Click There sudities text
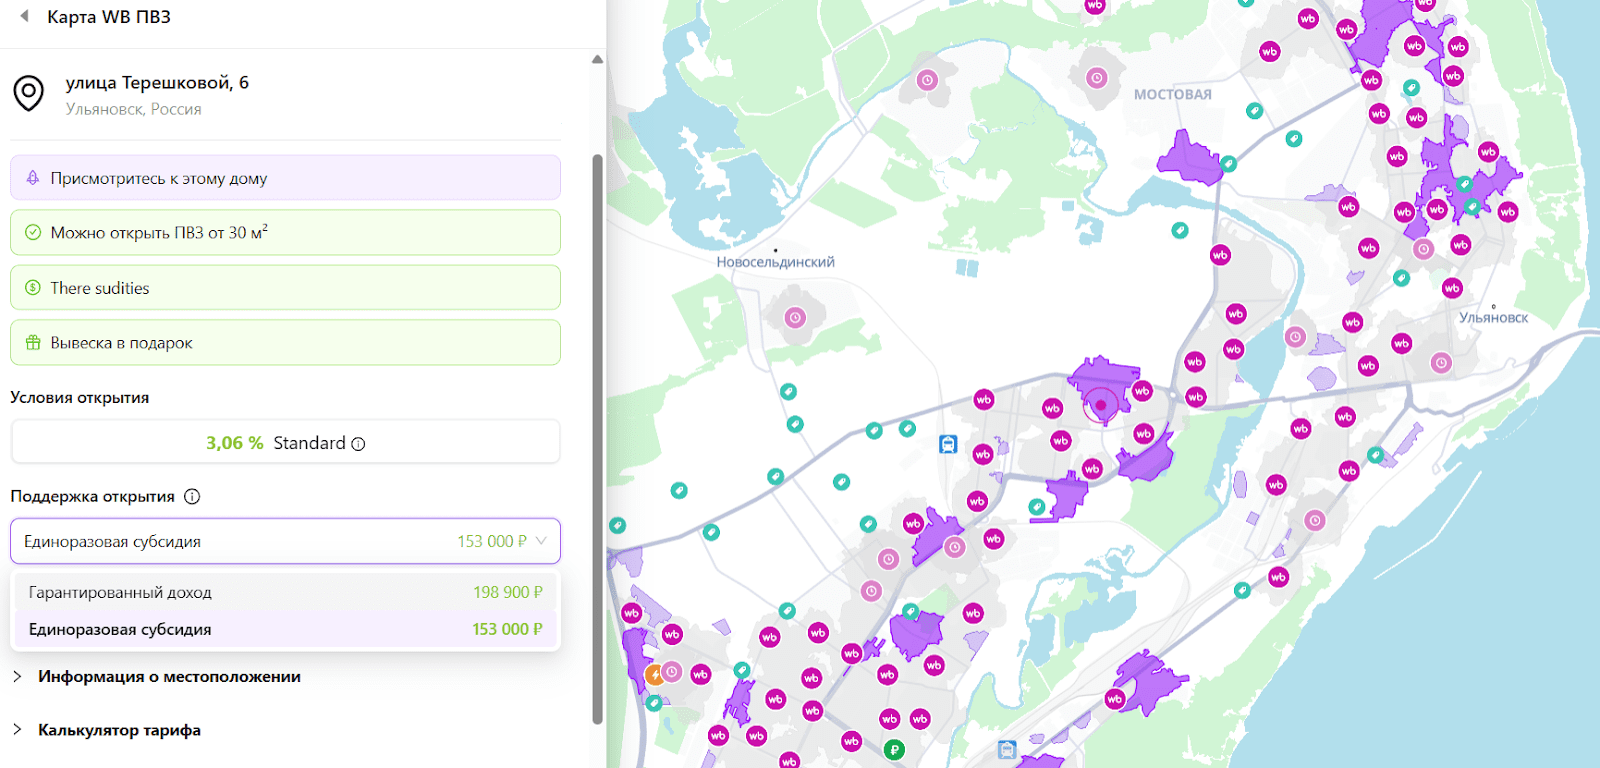 [x=100, y=288]
